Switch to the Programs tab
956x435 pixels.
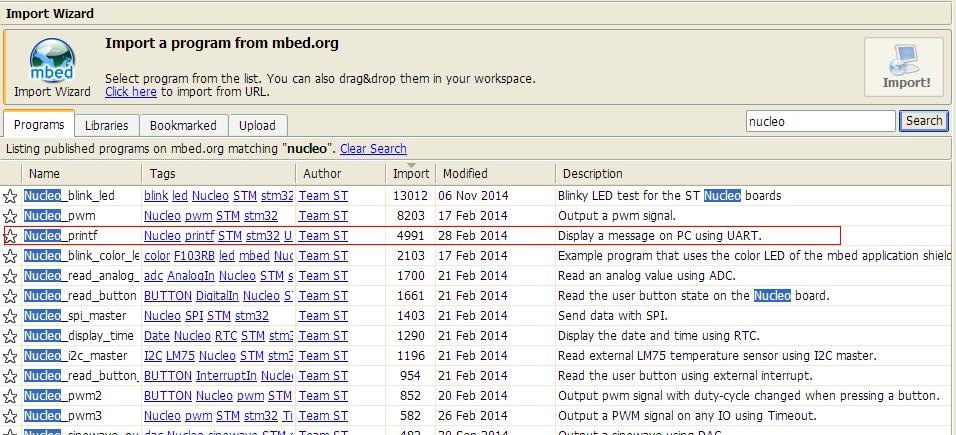pos(39,124)
